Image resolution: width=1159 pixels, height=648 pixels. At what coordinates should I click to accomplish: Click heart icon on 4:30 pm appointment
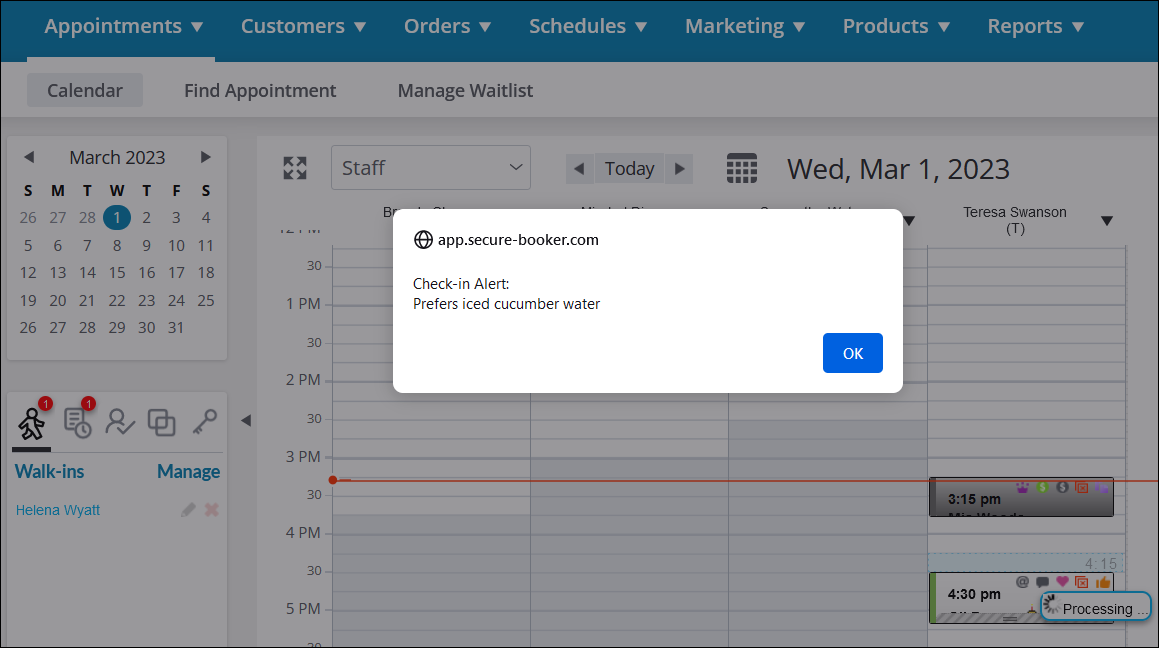1062,582
